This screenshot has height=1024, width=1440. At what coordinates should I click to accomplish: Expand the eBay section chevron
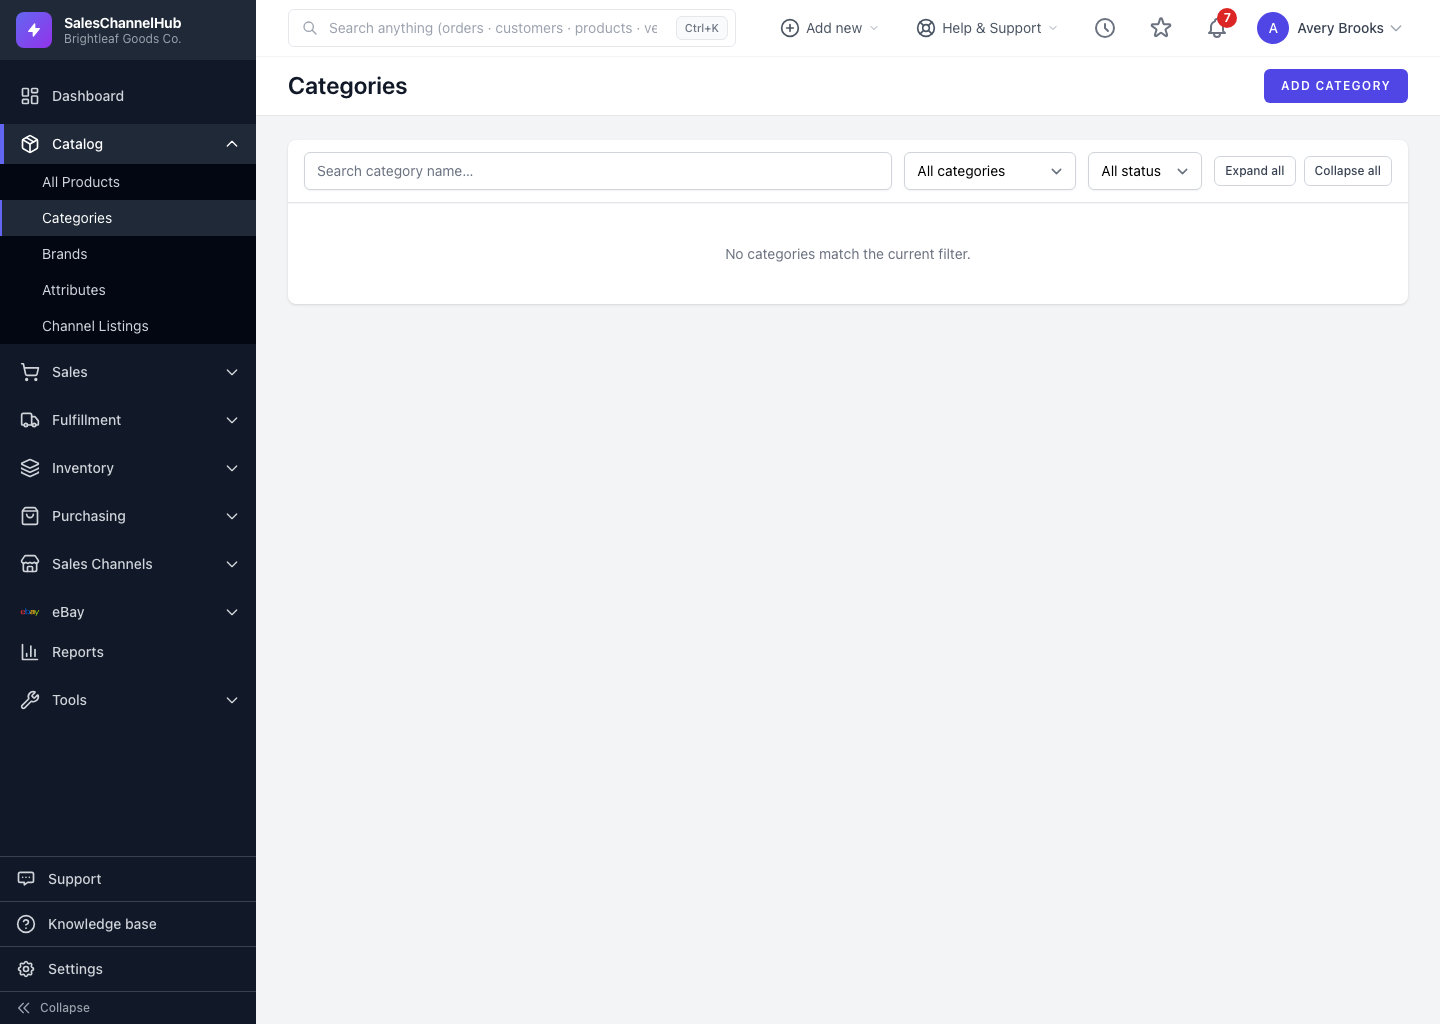click(232, 612)
